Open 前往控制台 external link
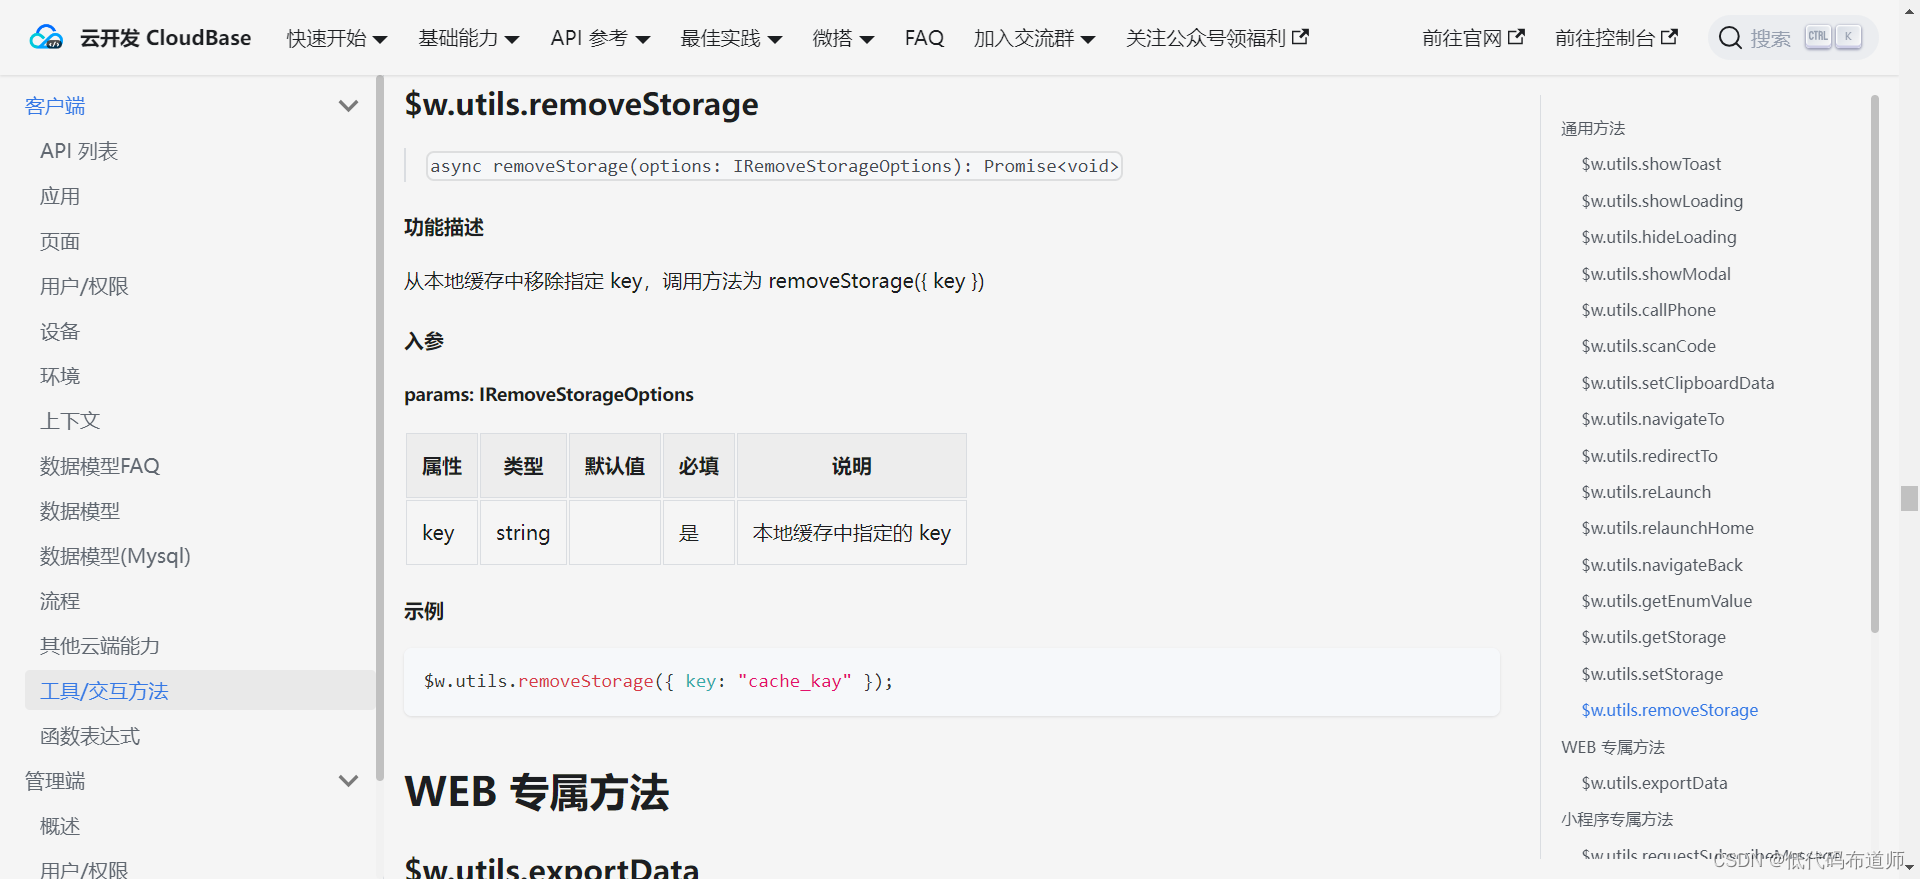Viewport: 1920px width, 879px height. pos(1616,38)
